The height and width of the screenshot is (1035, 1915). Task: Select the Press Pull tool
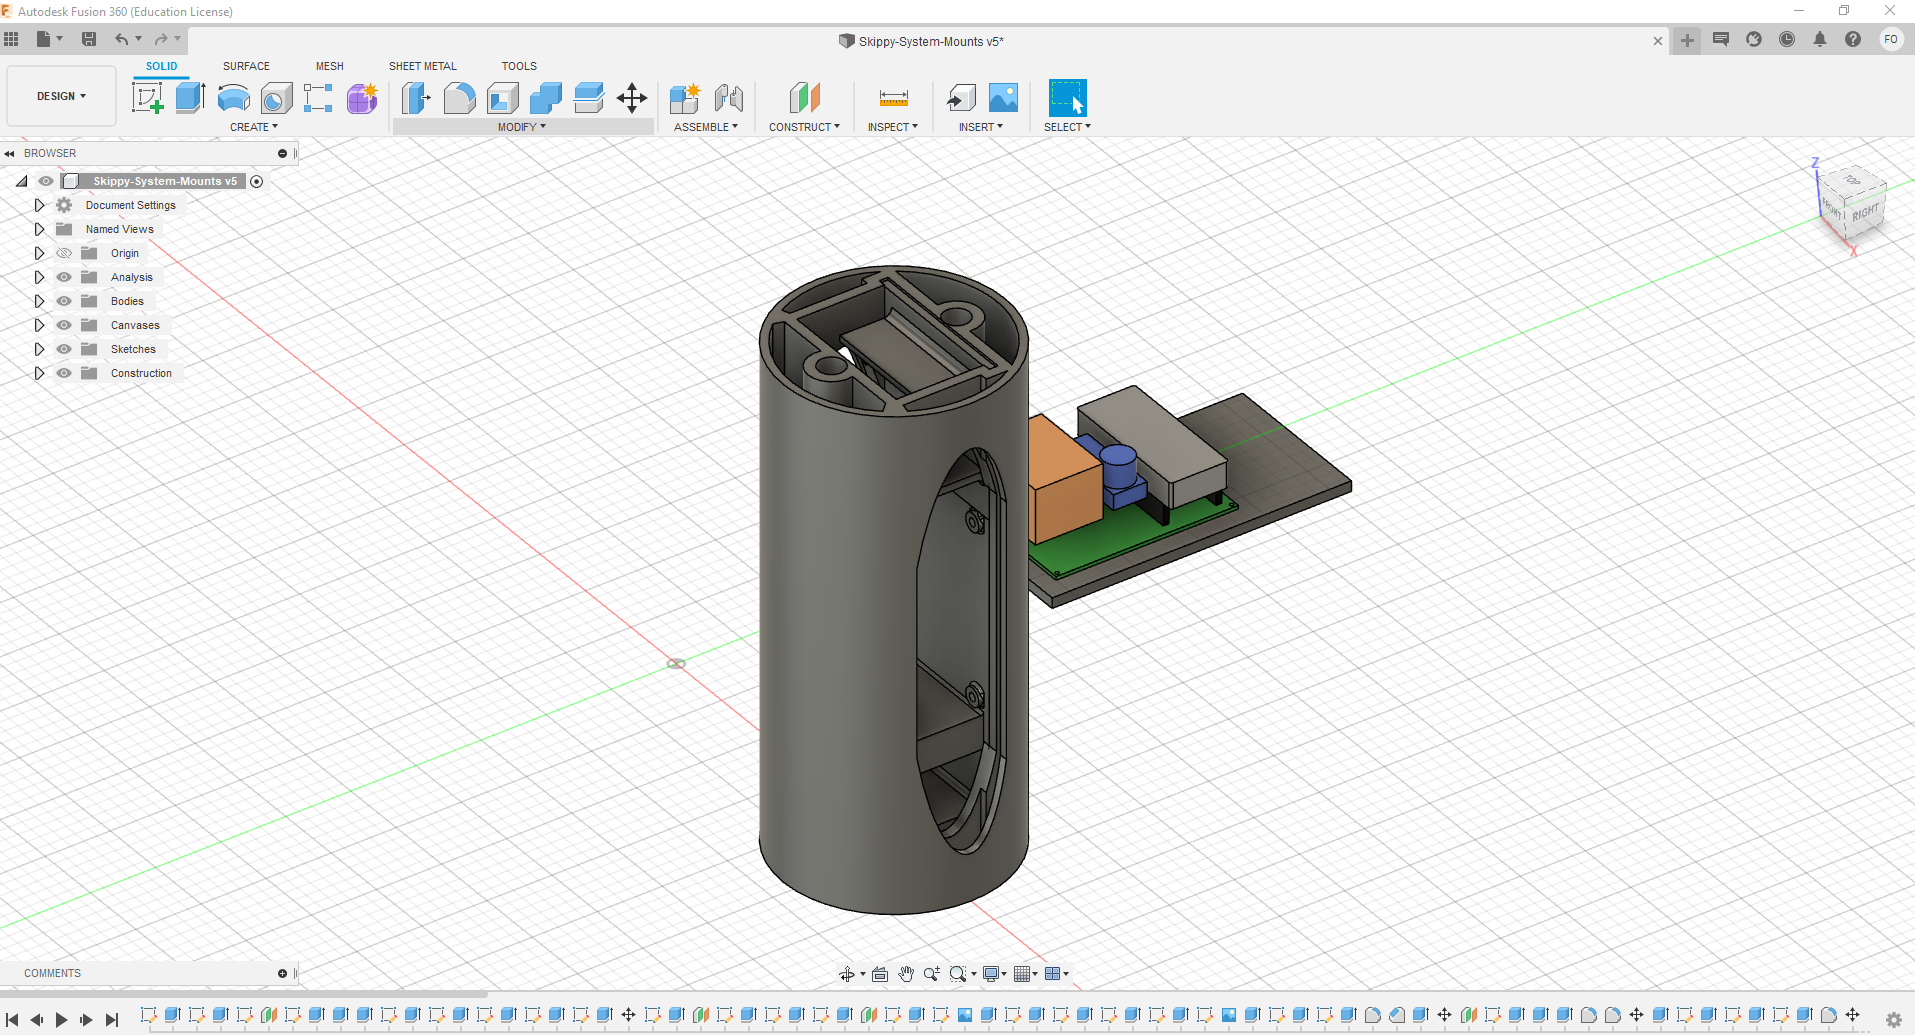point(416,98)
